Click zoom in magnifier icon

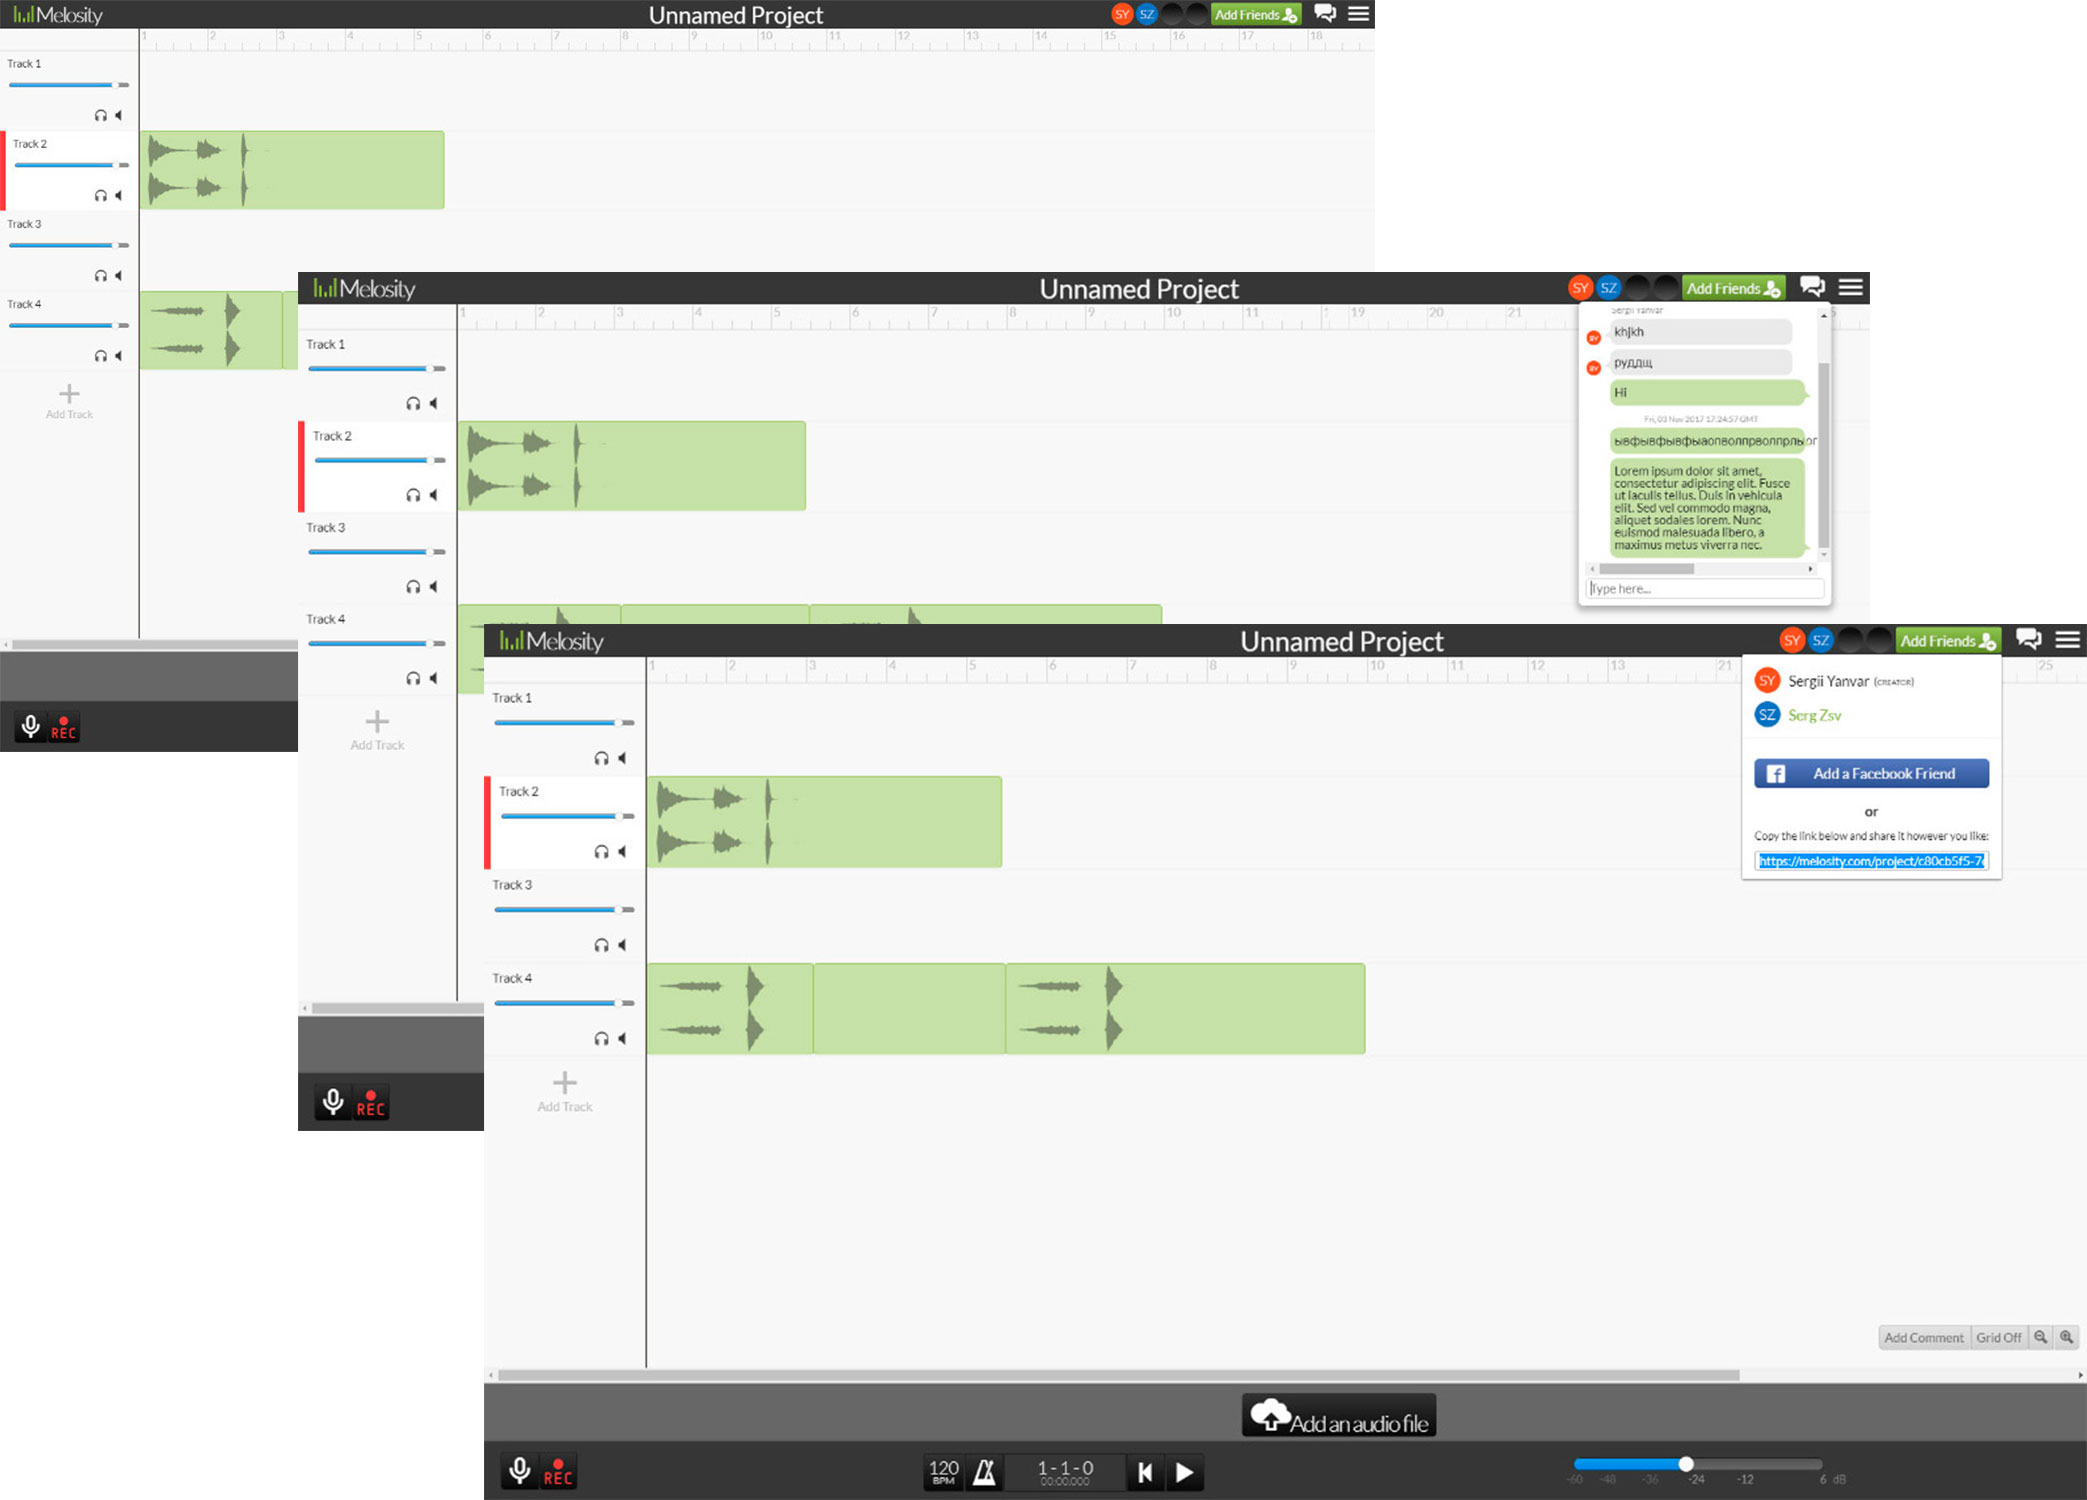[x=2067, y=1337]
